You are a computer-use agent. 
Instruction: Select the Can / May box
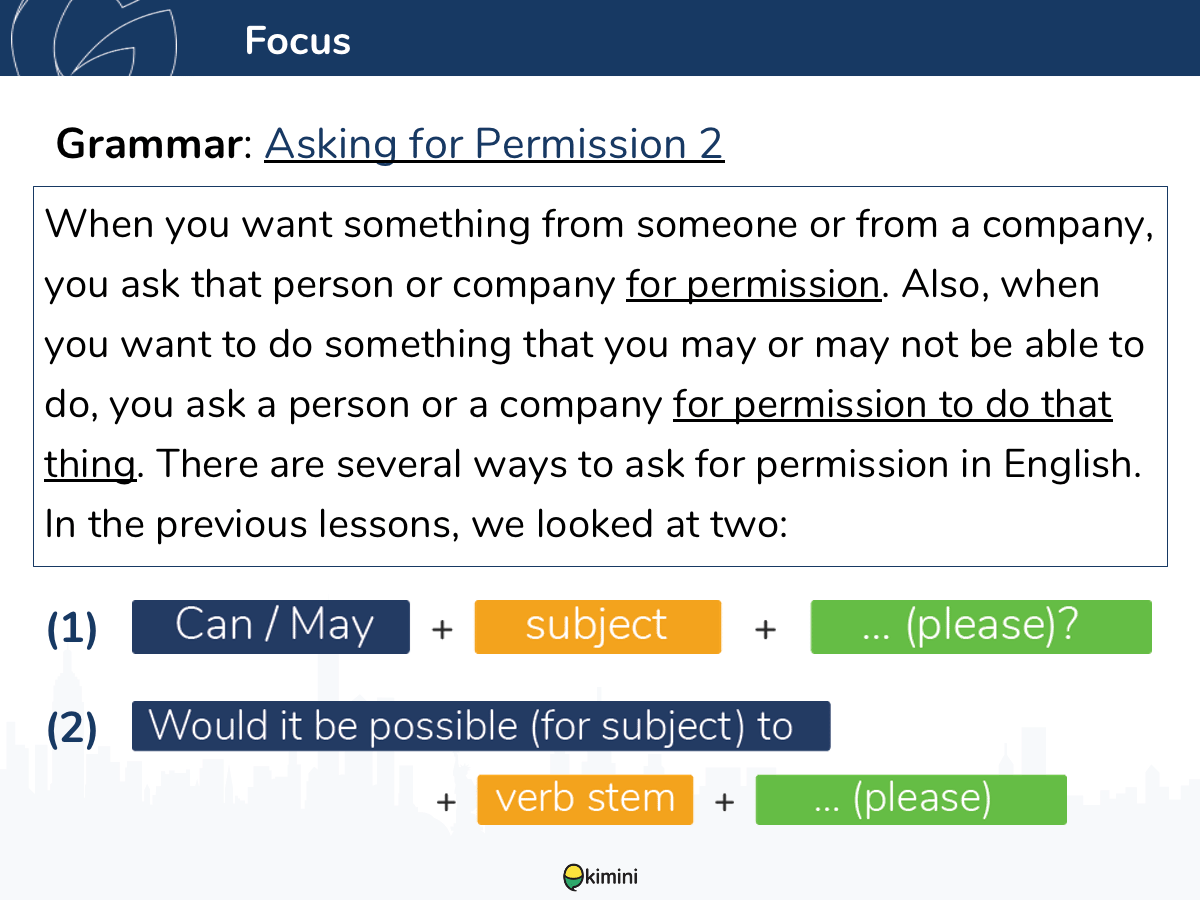click(271, 627)
